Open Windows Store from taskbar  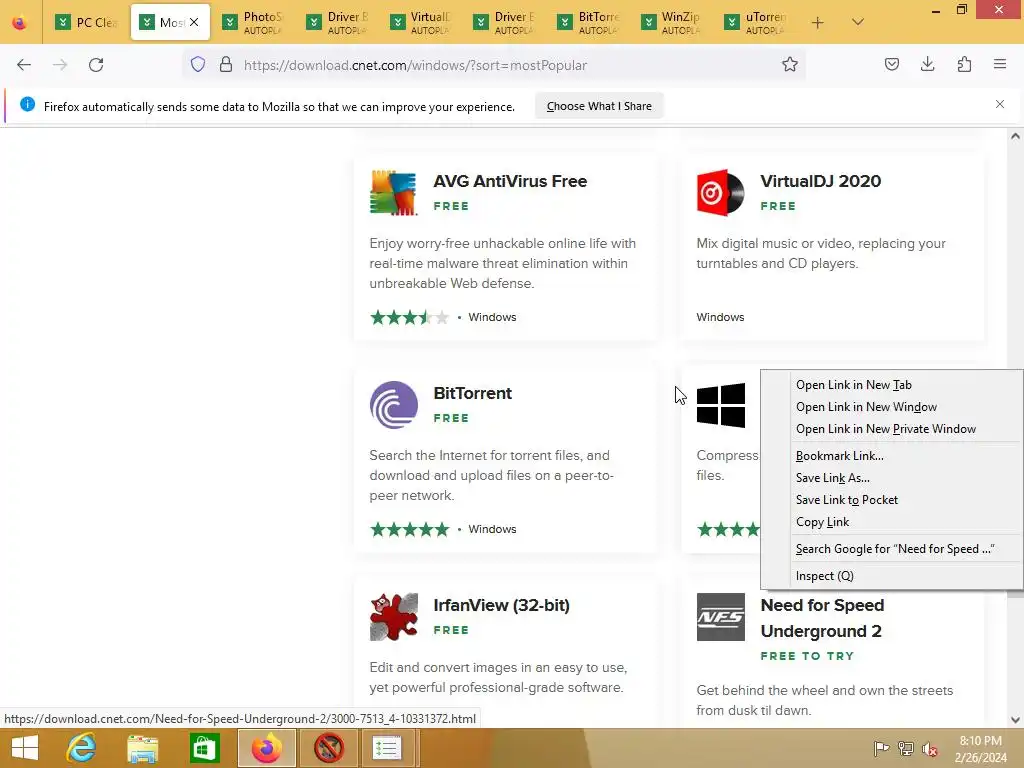click(x=204, y=748)
